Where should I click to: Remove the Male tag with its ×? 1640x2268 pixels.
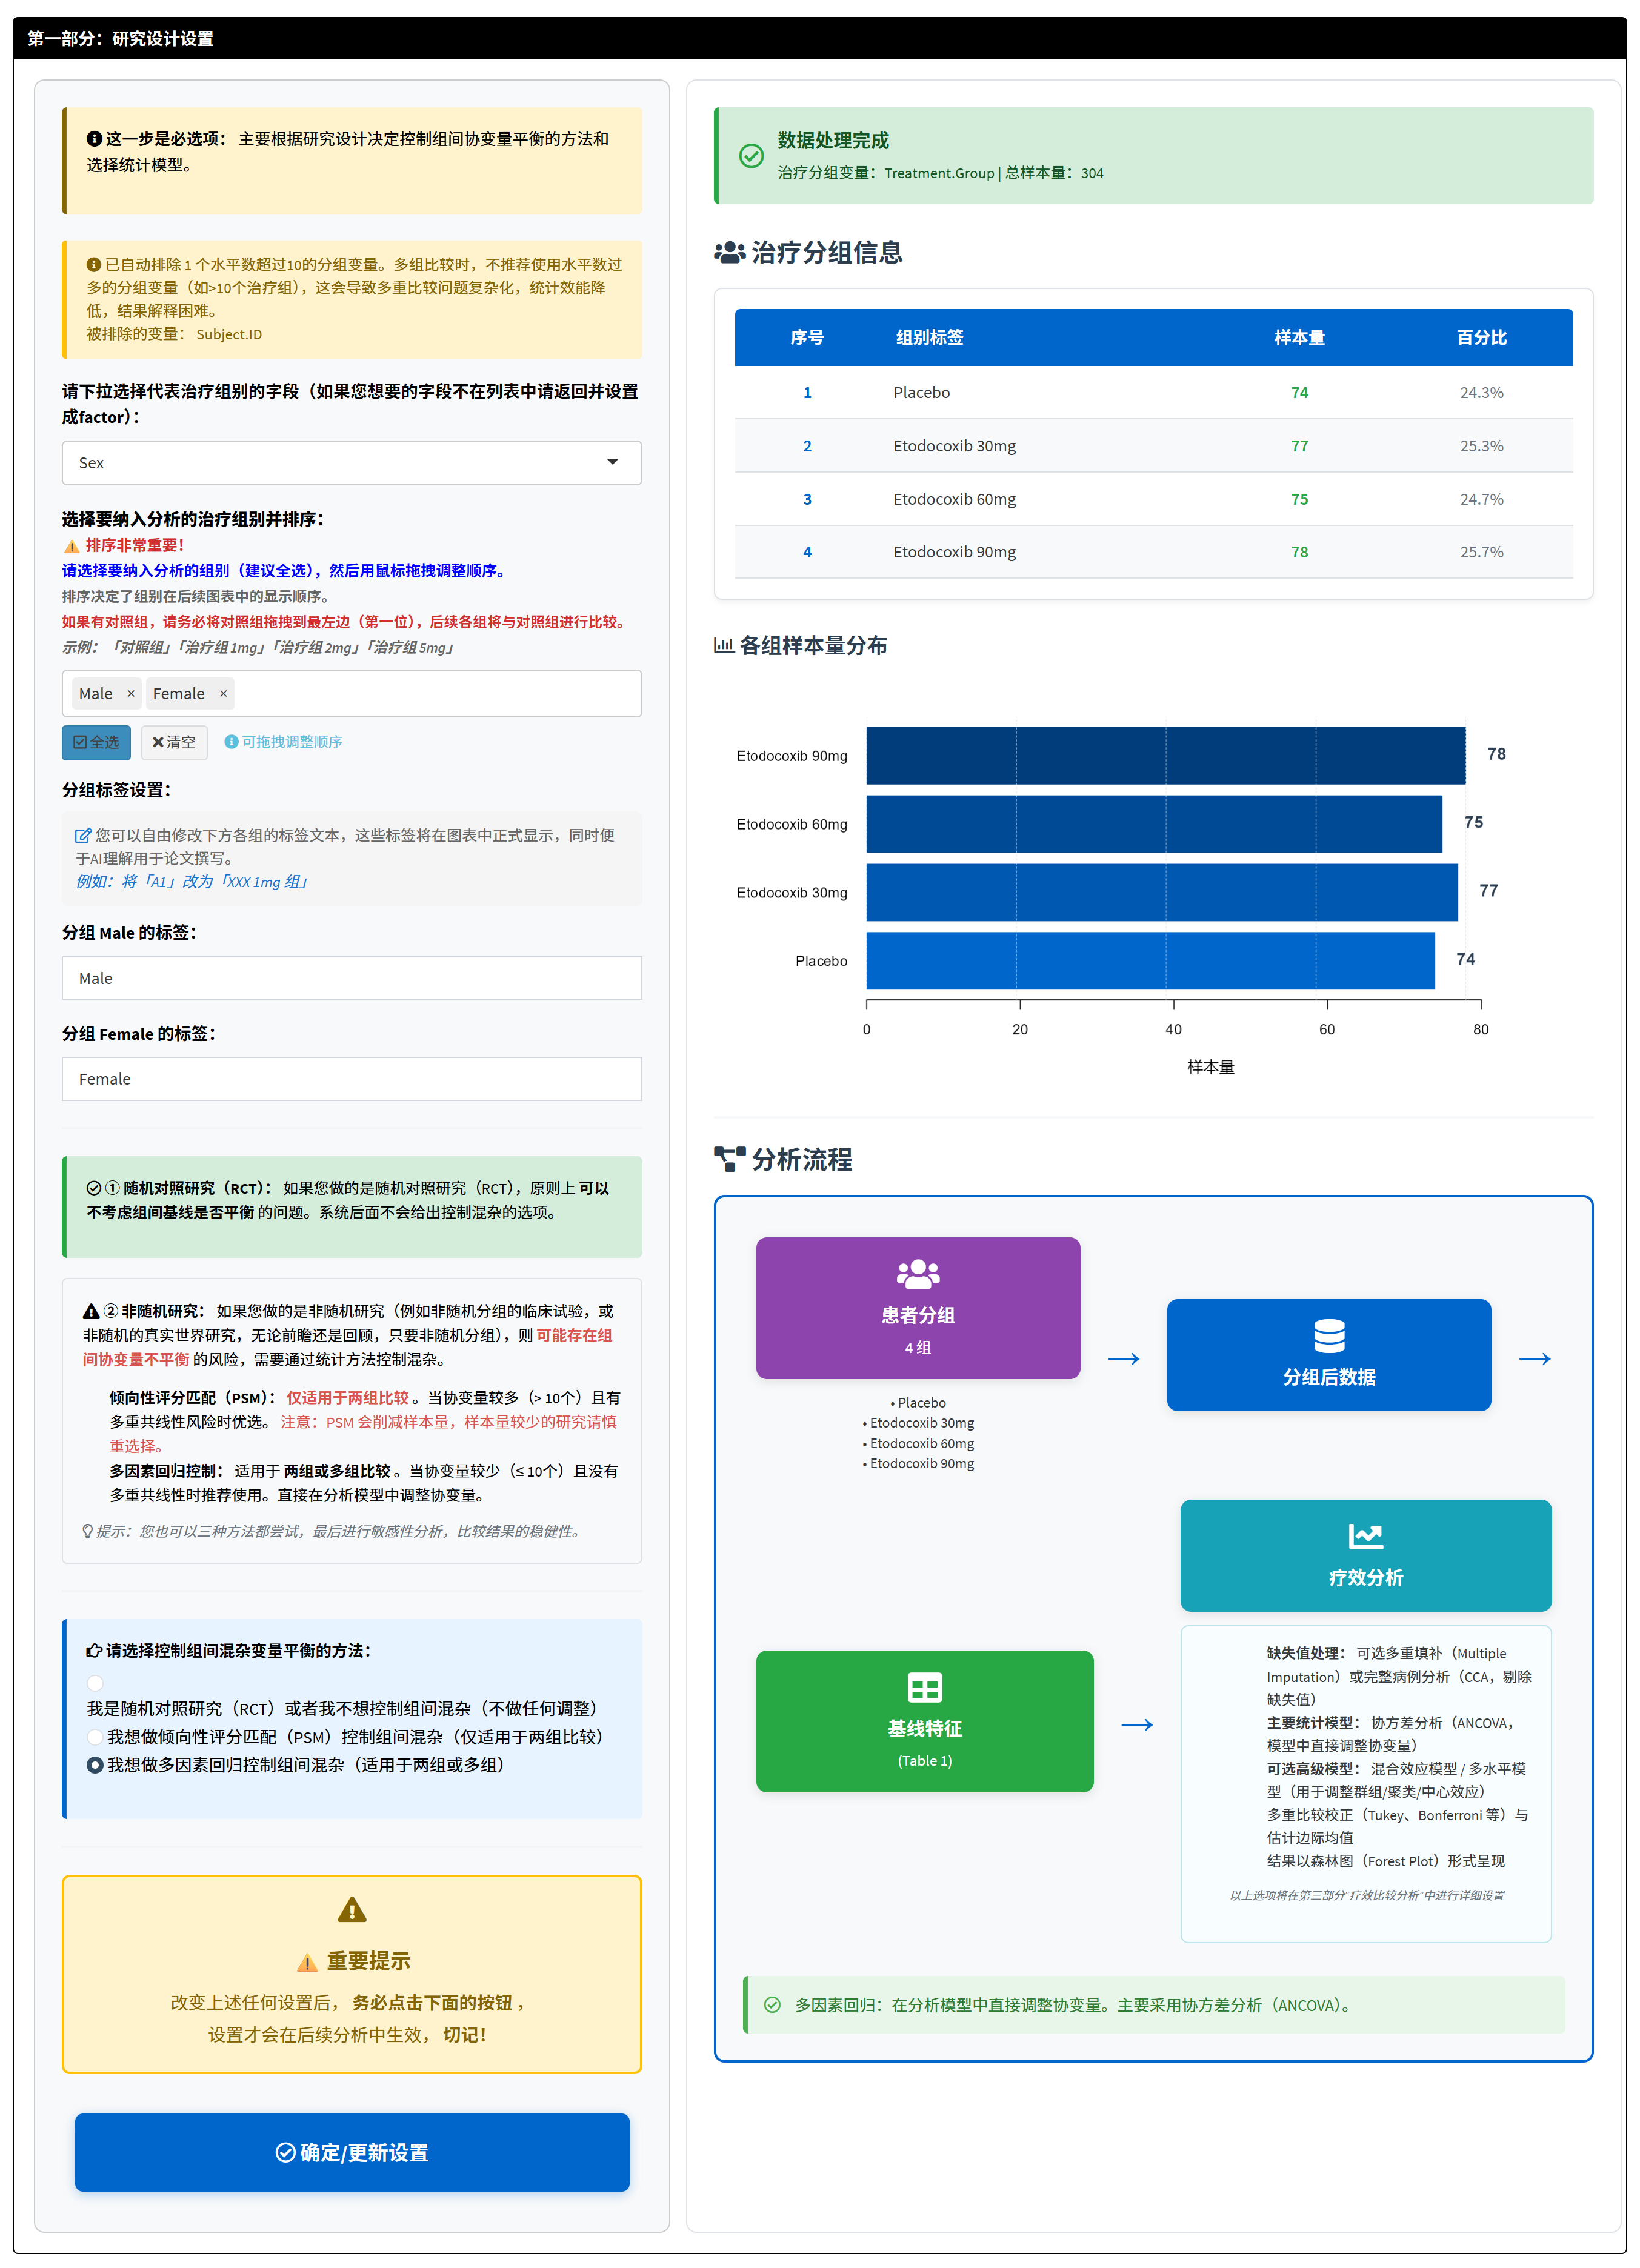[x=131, y=693]
